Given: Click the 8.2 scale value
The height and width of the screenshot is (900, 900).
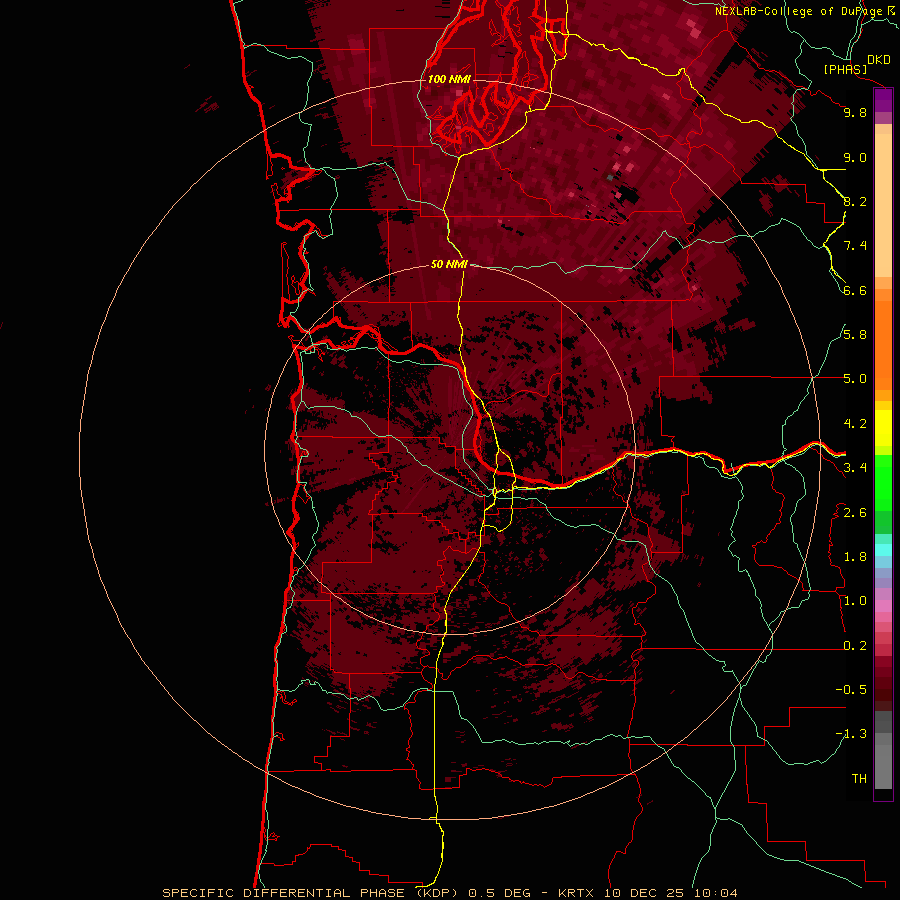Looking at the screenshot, I should pos(855,201).
